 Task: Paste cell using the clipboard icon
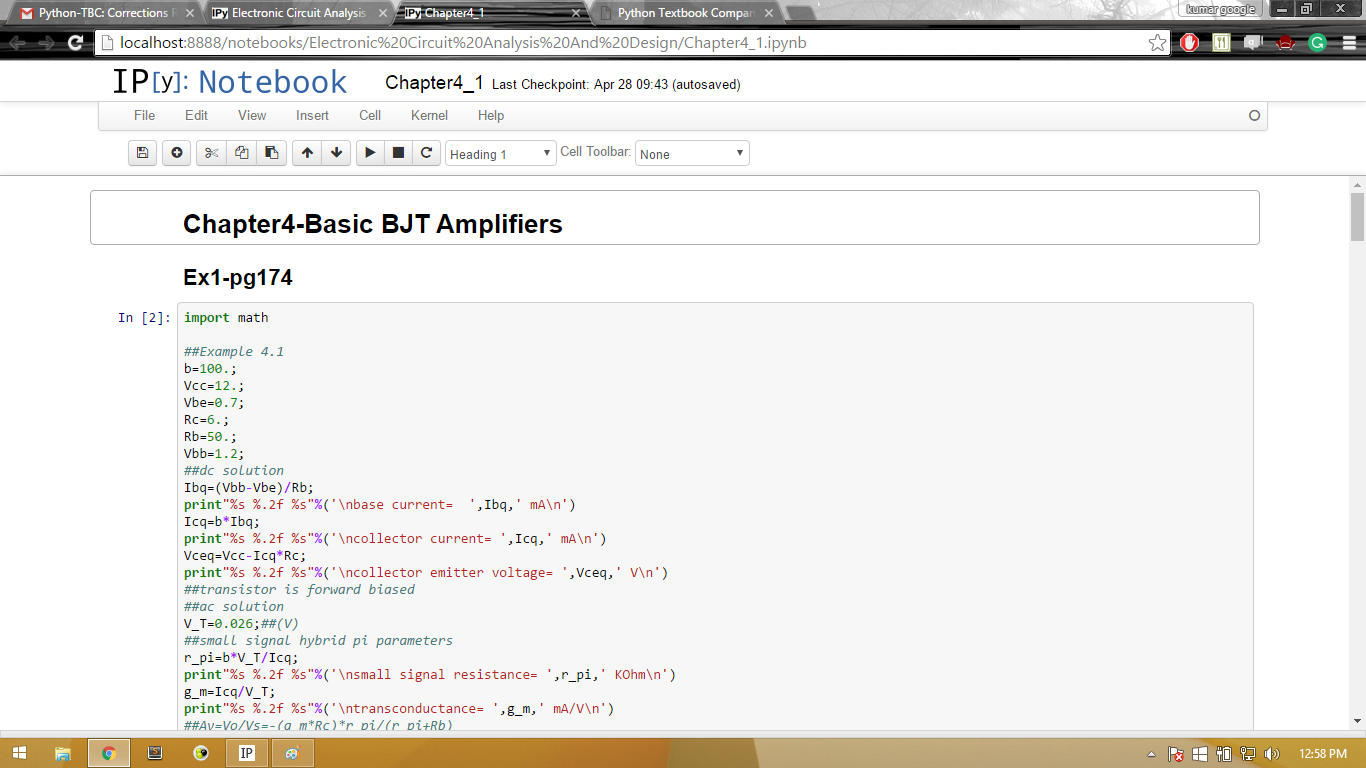(271, 153)
